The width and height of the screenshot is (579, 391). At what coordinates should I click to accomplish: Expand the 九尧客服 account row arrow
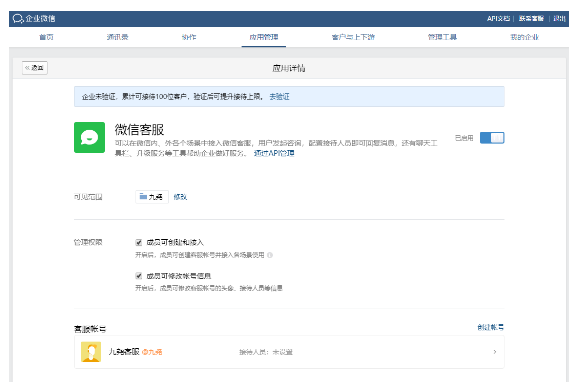pos(495,352)
